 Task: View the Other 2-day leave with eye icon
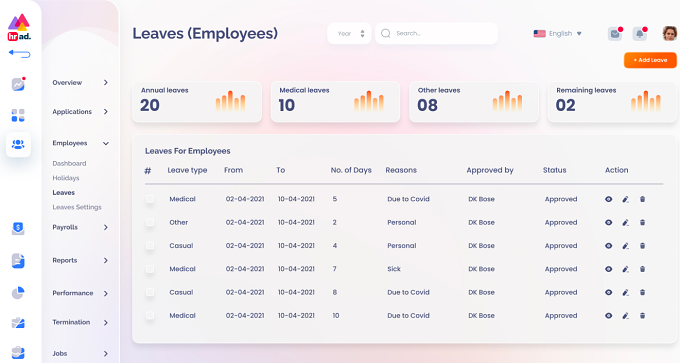tap(608, 222)
